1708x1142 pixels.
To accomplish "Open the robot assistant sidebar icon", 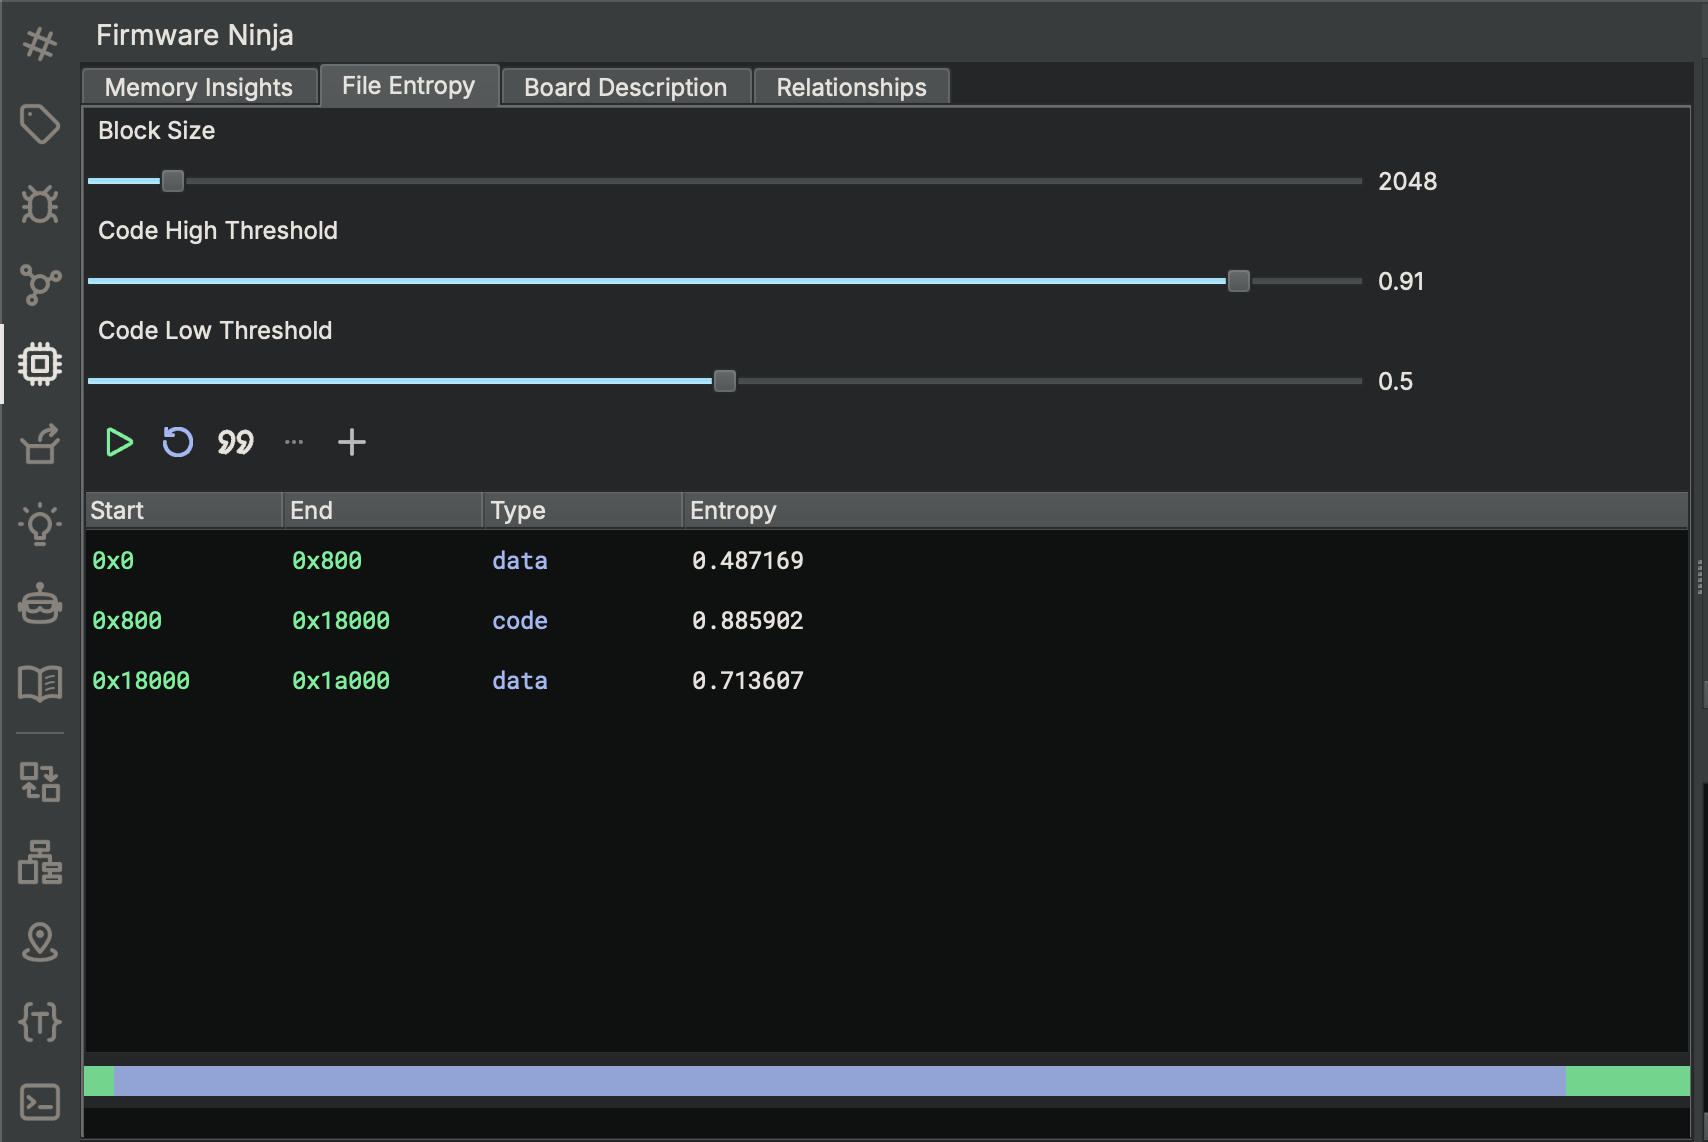I will [x=40, y=603].
